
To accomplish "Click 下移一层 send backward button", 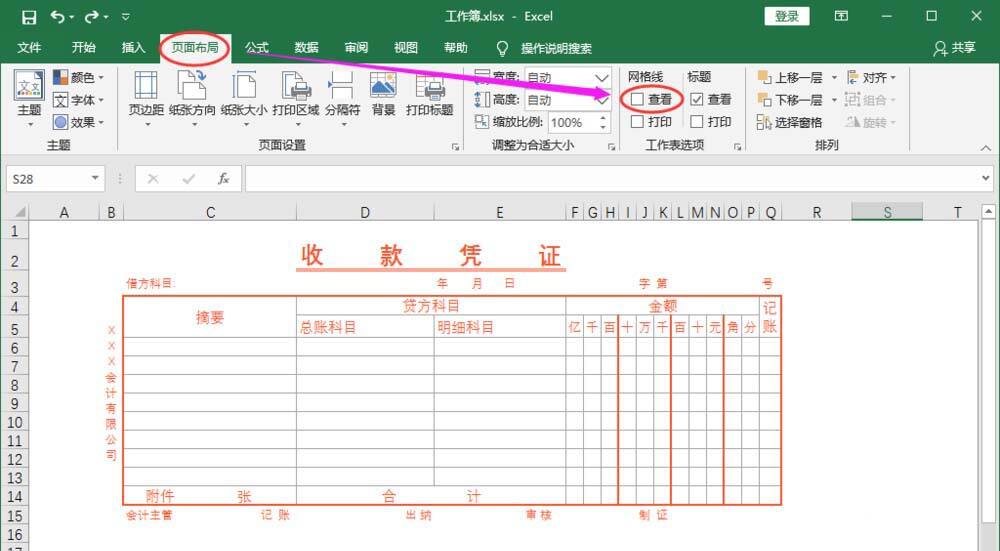I will pyautogui.click(x=790, y=100).
